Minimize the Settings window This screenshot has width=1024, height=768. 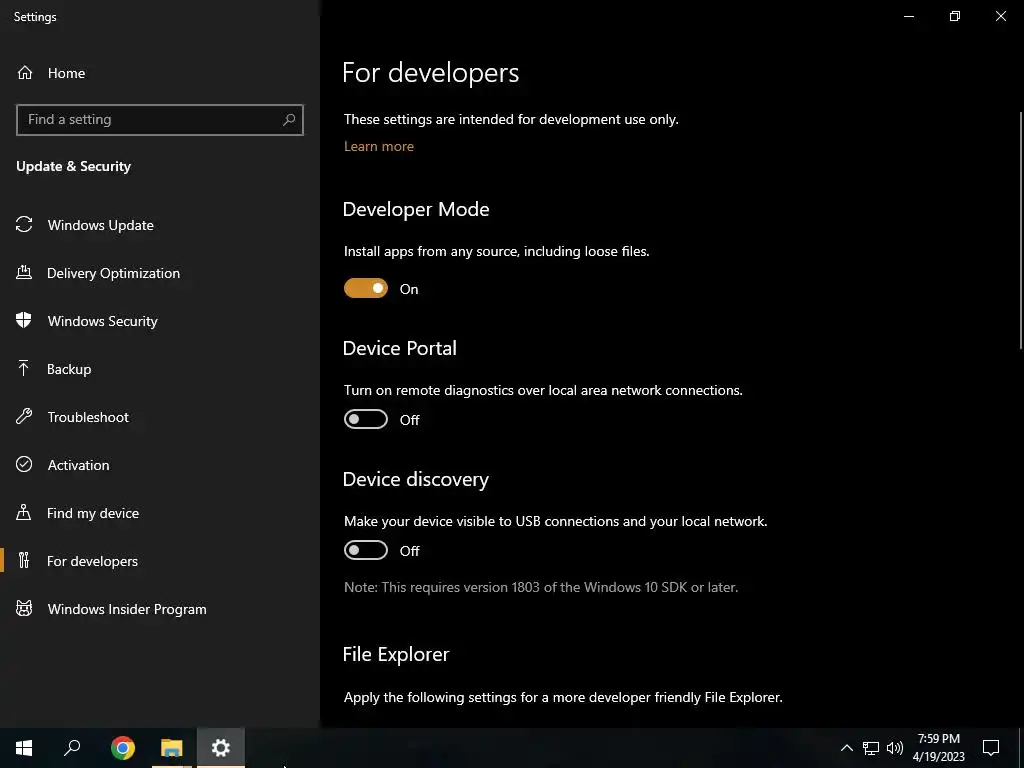click(908, 16)
